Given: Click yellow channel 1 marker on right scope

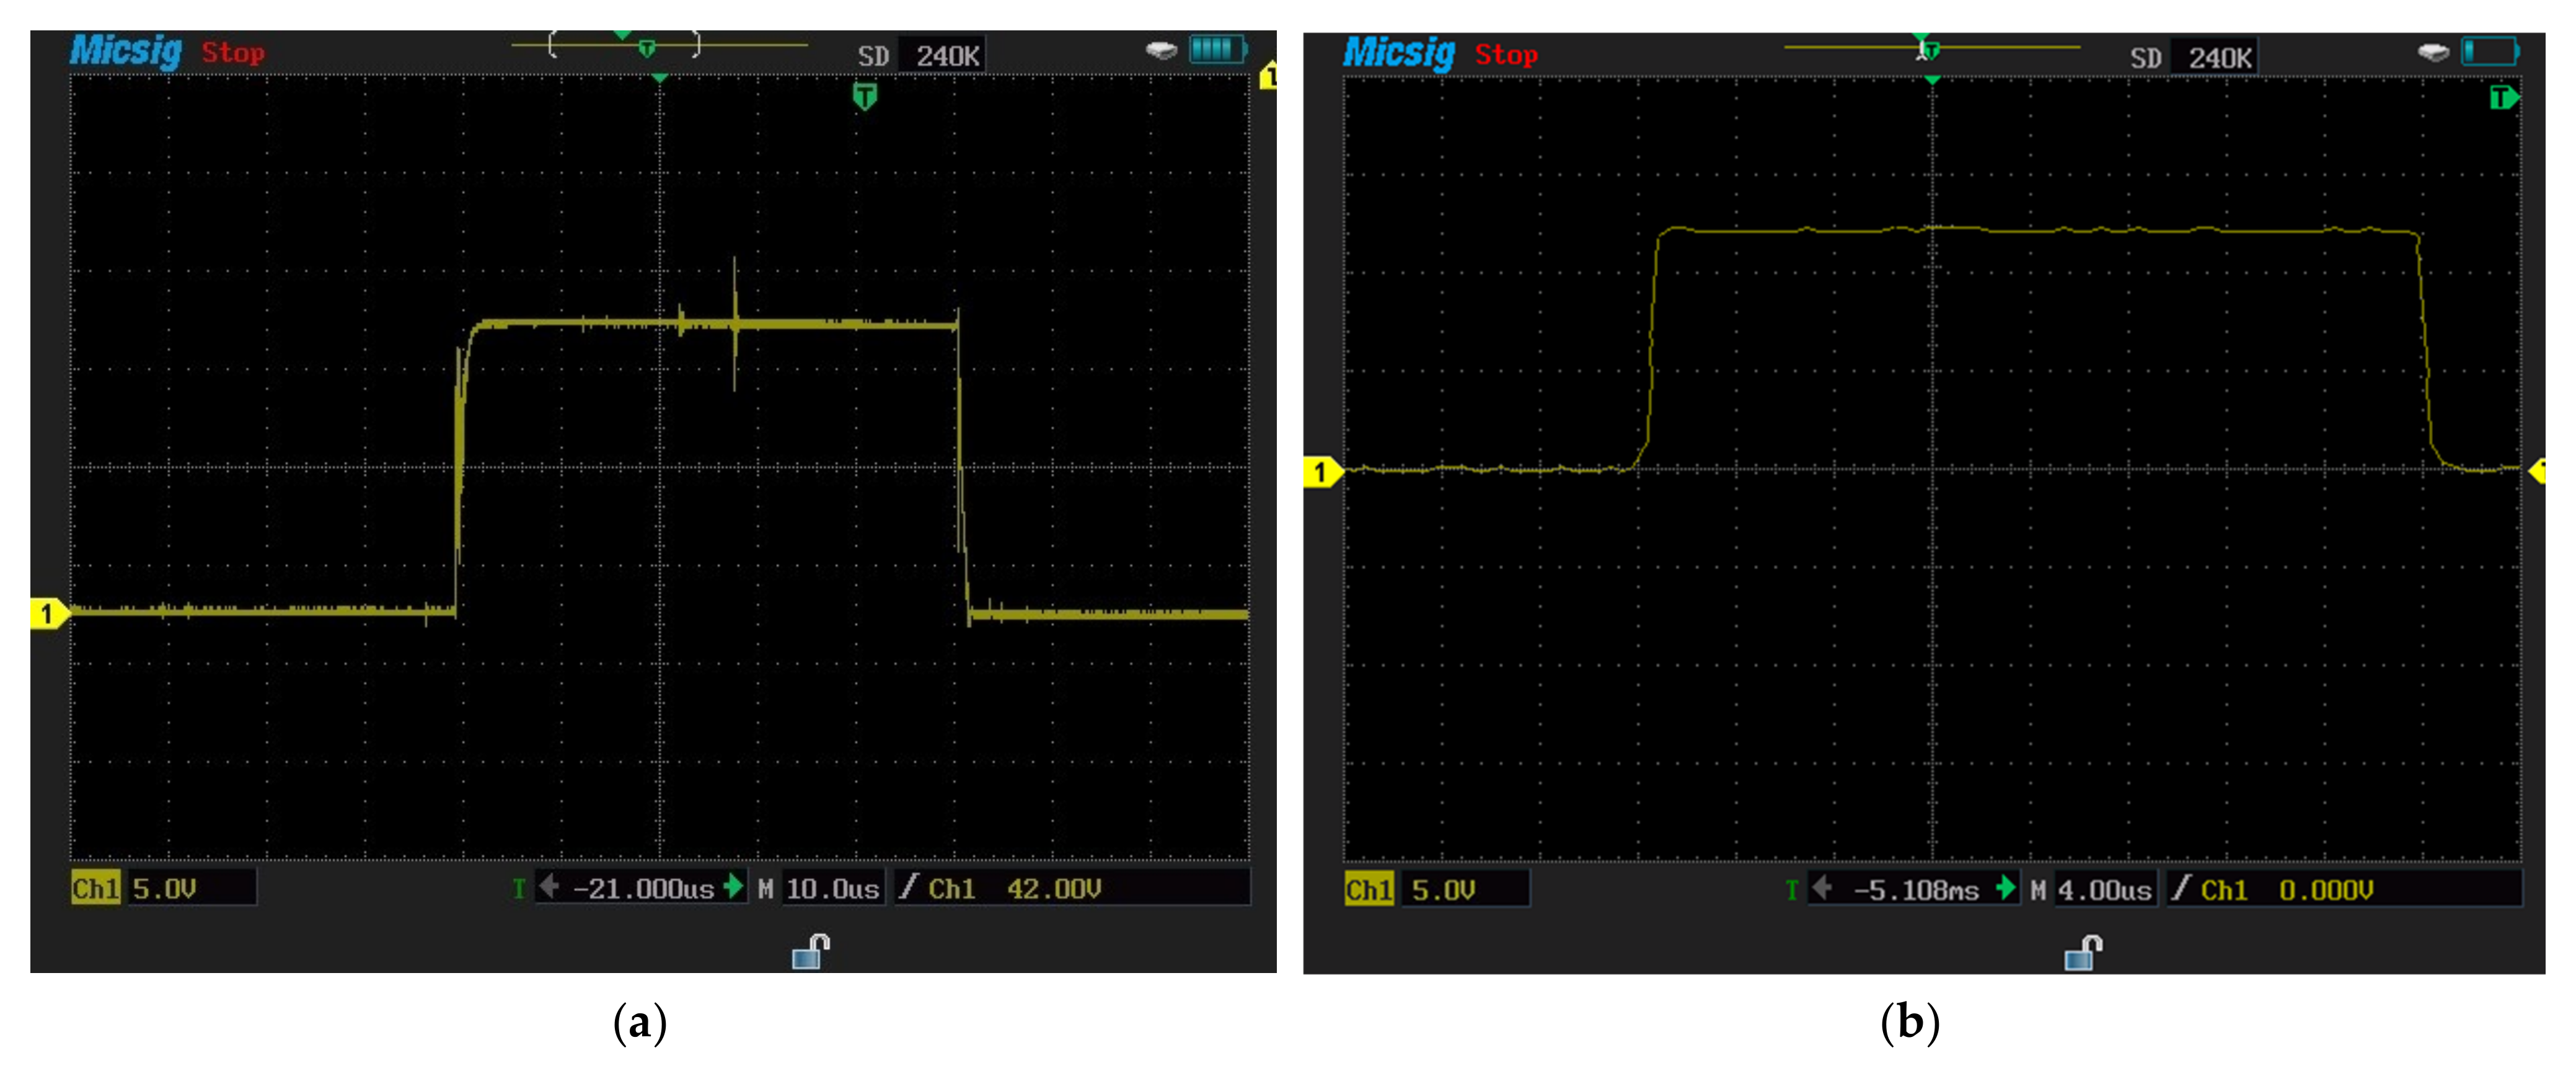Looking at the screenshot, I should pos(1321,472).
